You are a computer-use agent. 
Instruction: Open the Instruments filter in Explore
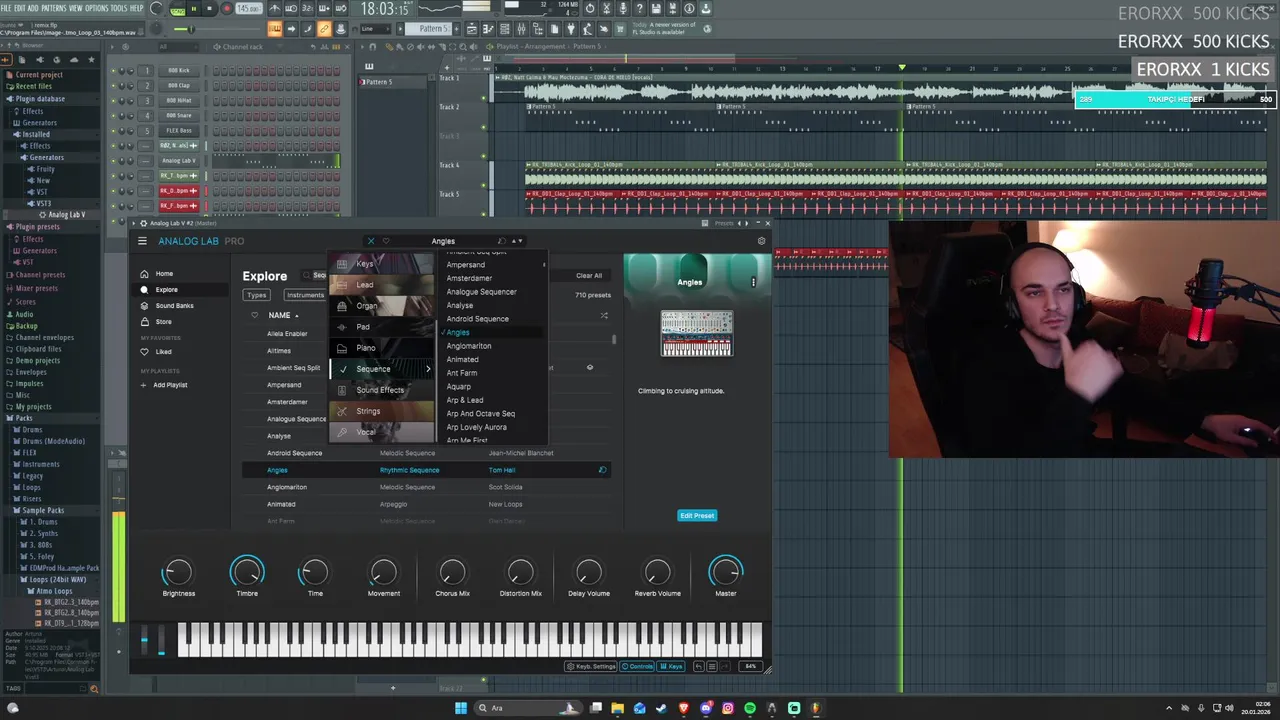coord(305,295)
